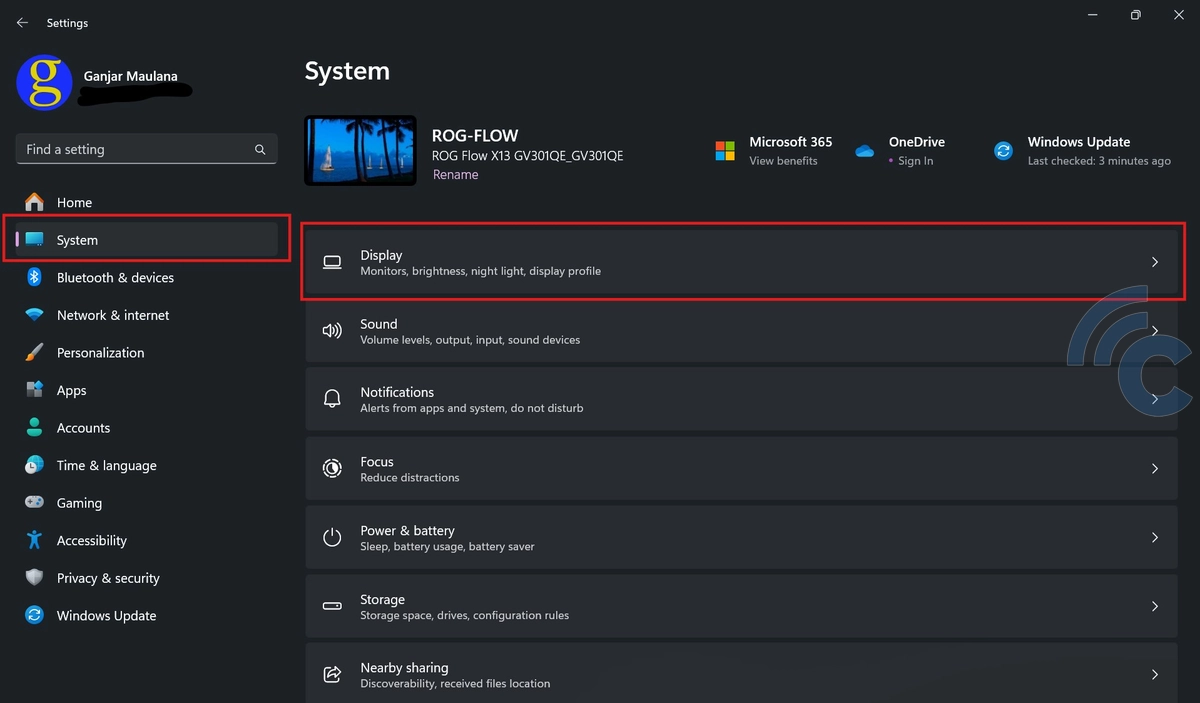This screenshot has width=1200, height=703.
Task: Click the Network Wi-Fi icon
Action: 35,315
